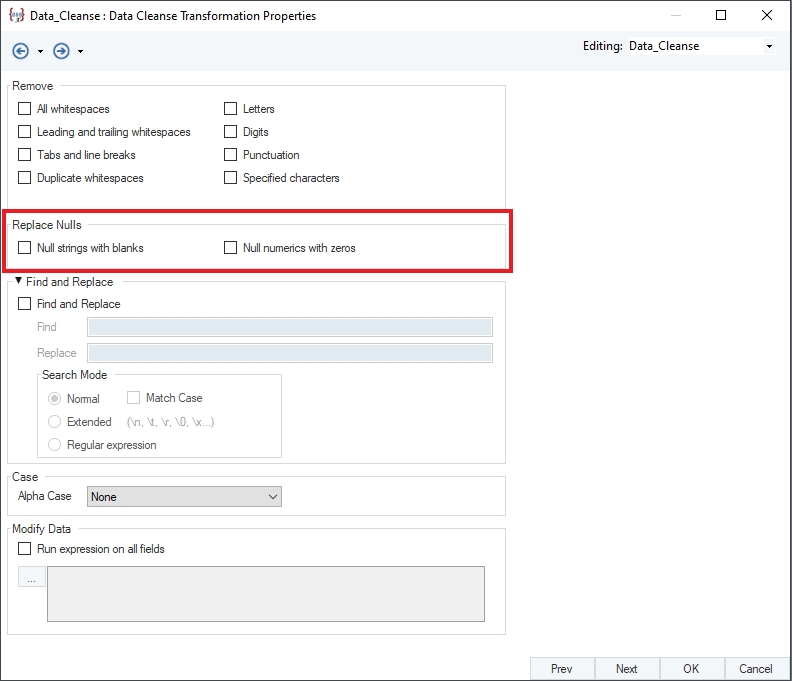Check Leading and trailing whitespaces

pos(25,132)
